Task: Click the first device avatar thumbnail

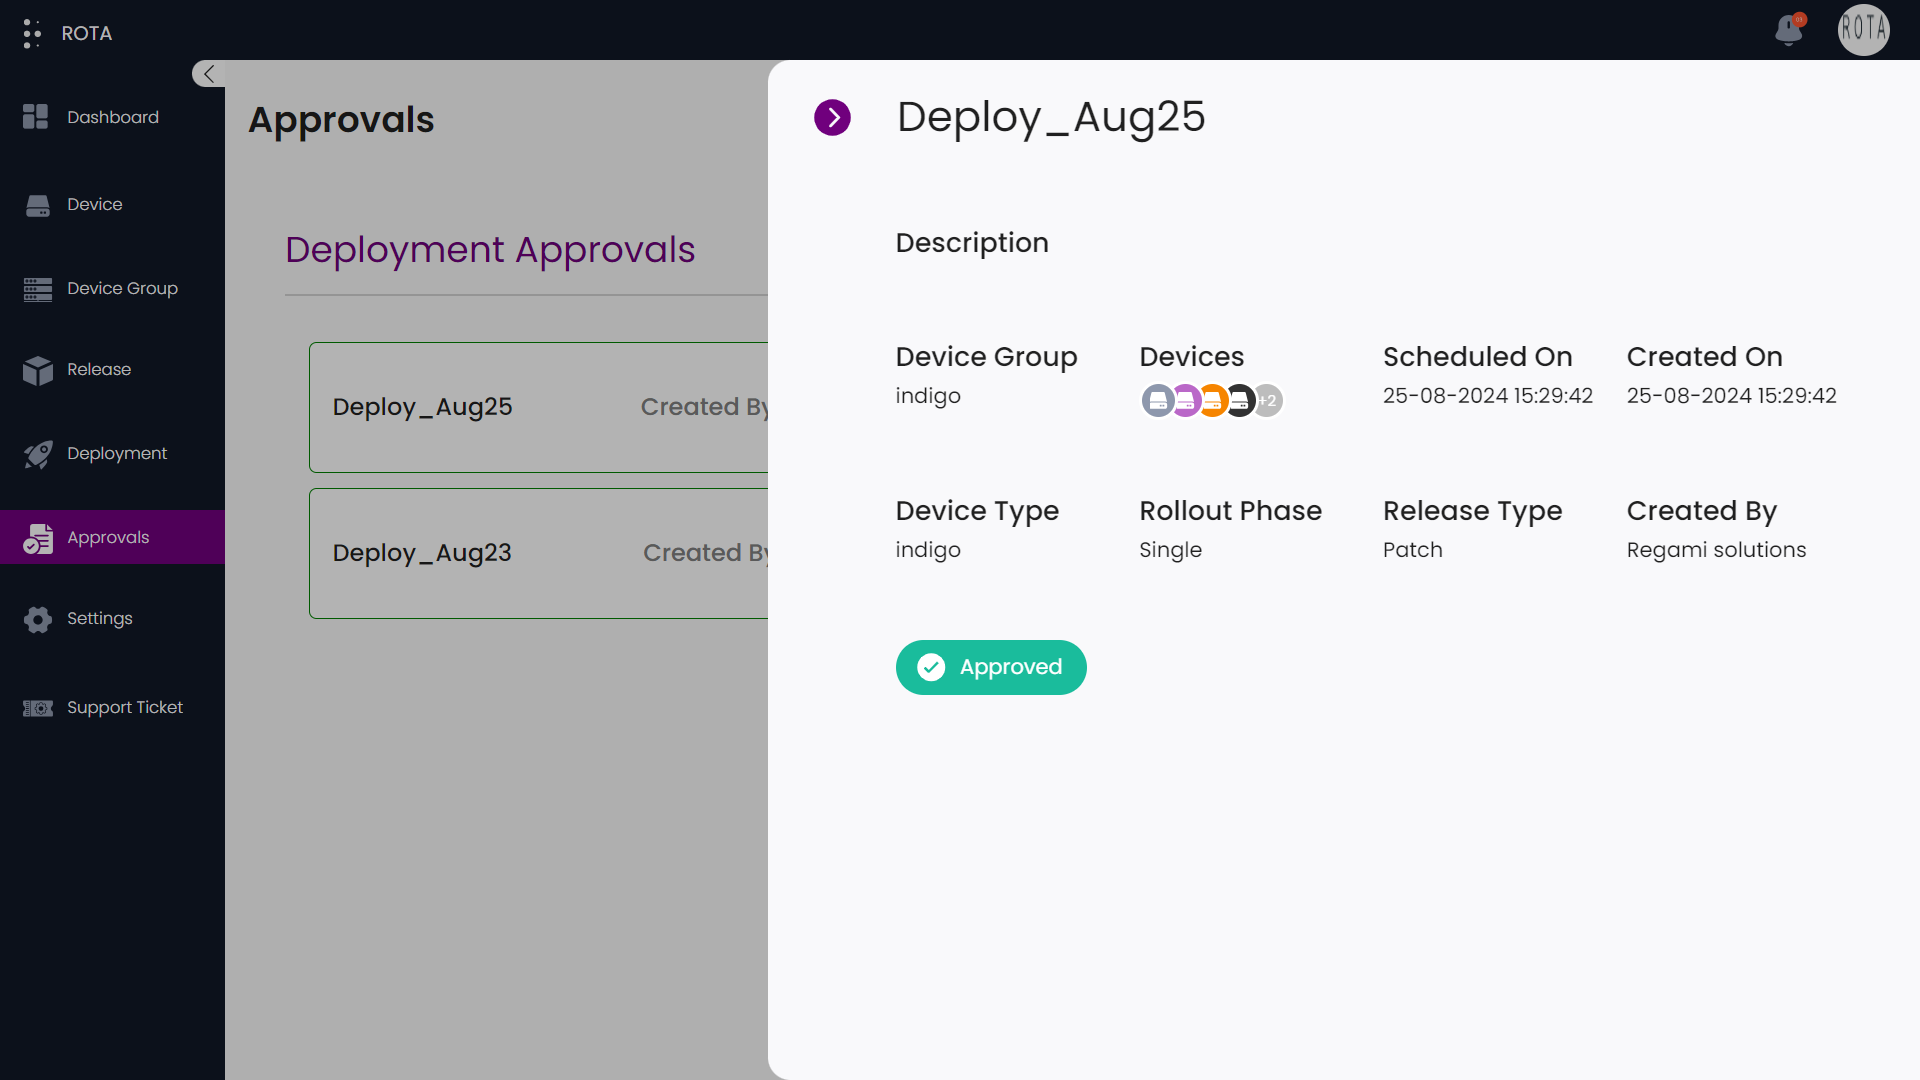Action: click(x=1158, y=401)
